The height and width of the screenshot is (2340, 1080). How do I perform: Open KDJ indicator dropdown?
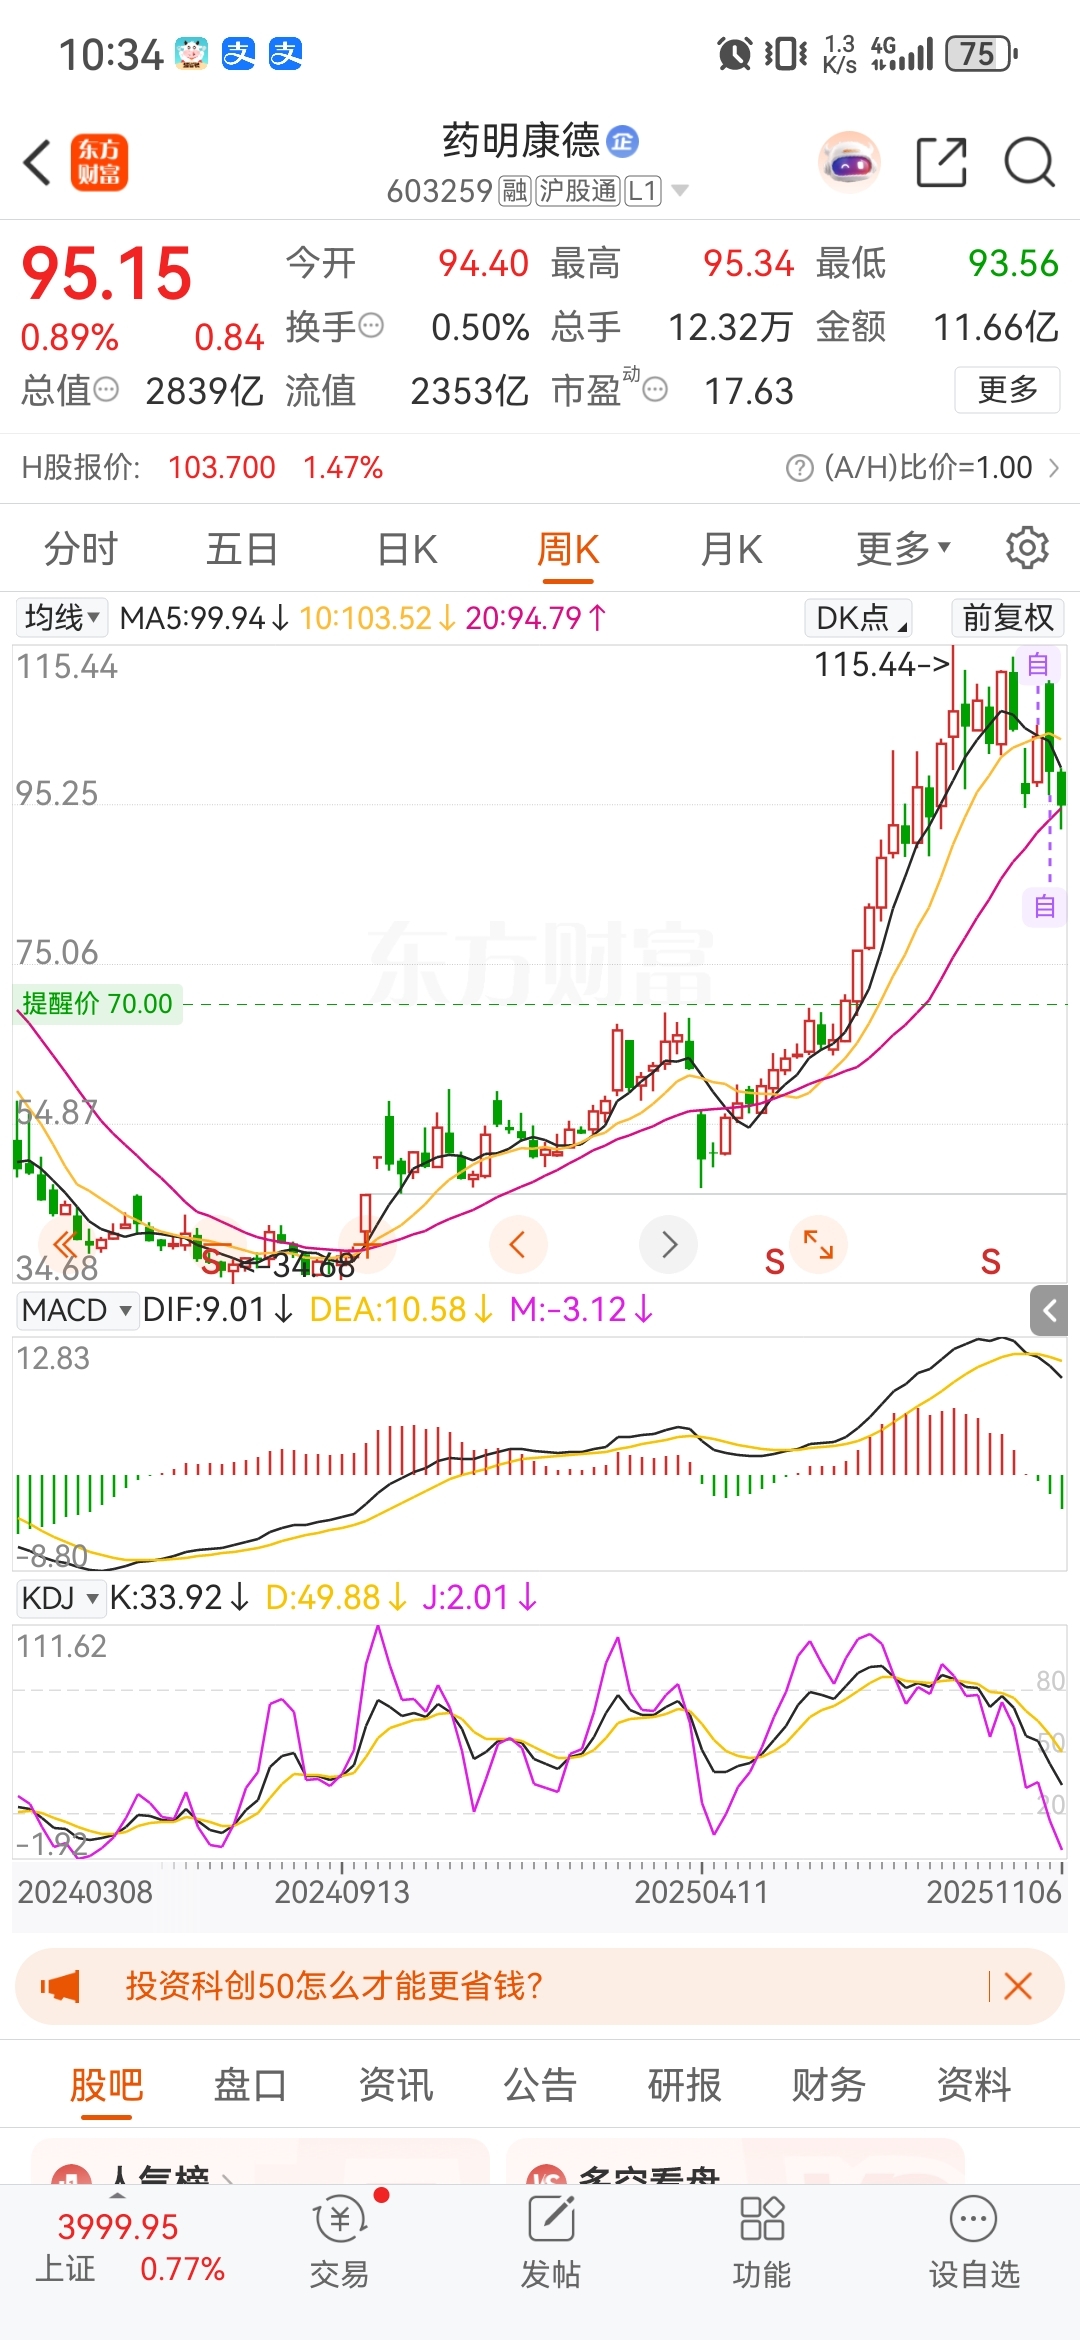coord(61,1598)
